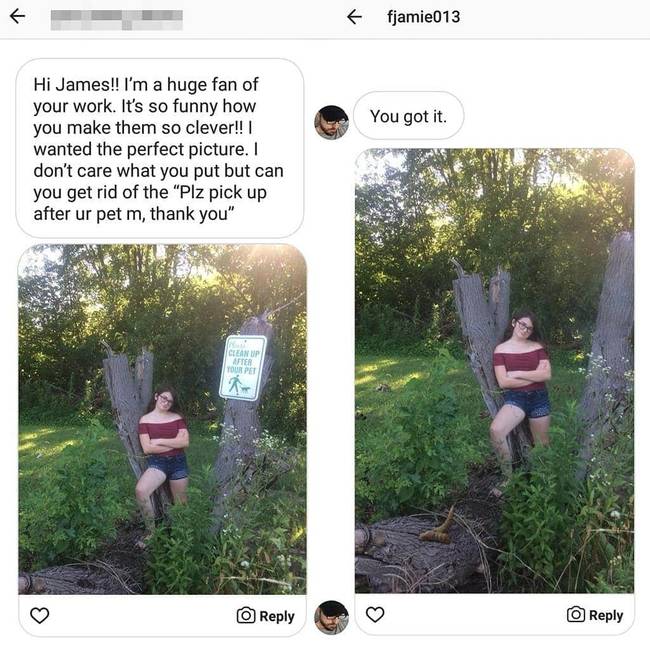
Task: Like the edited photo with the heart icon
Action: [x=375, y=614]
